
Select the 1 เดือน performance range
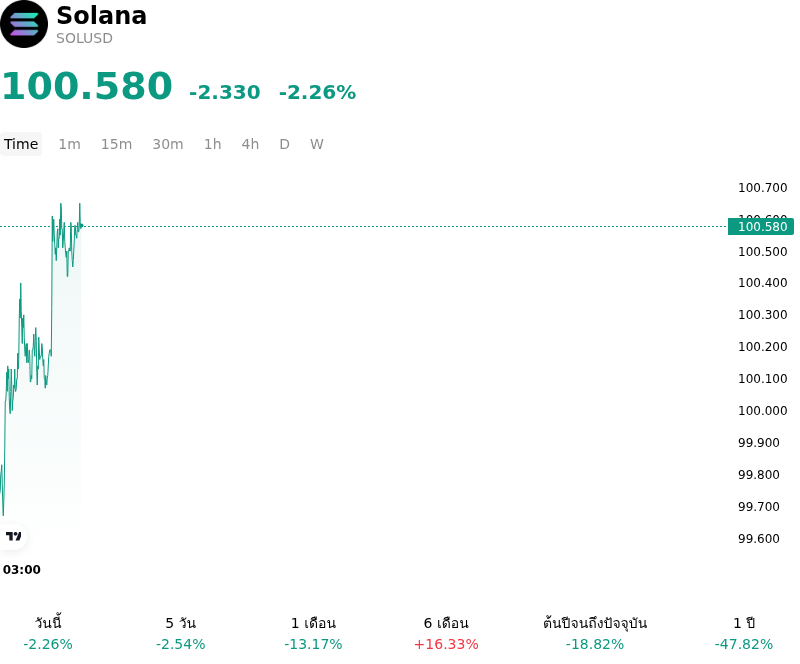[x=313, y=633]
